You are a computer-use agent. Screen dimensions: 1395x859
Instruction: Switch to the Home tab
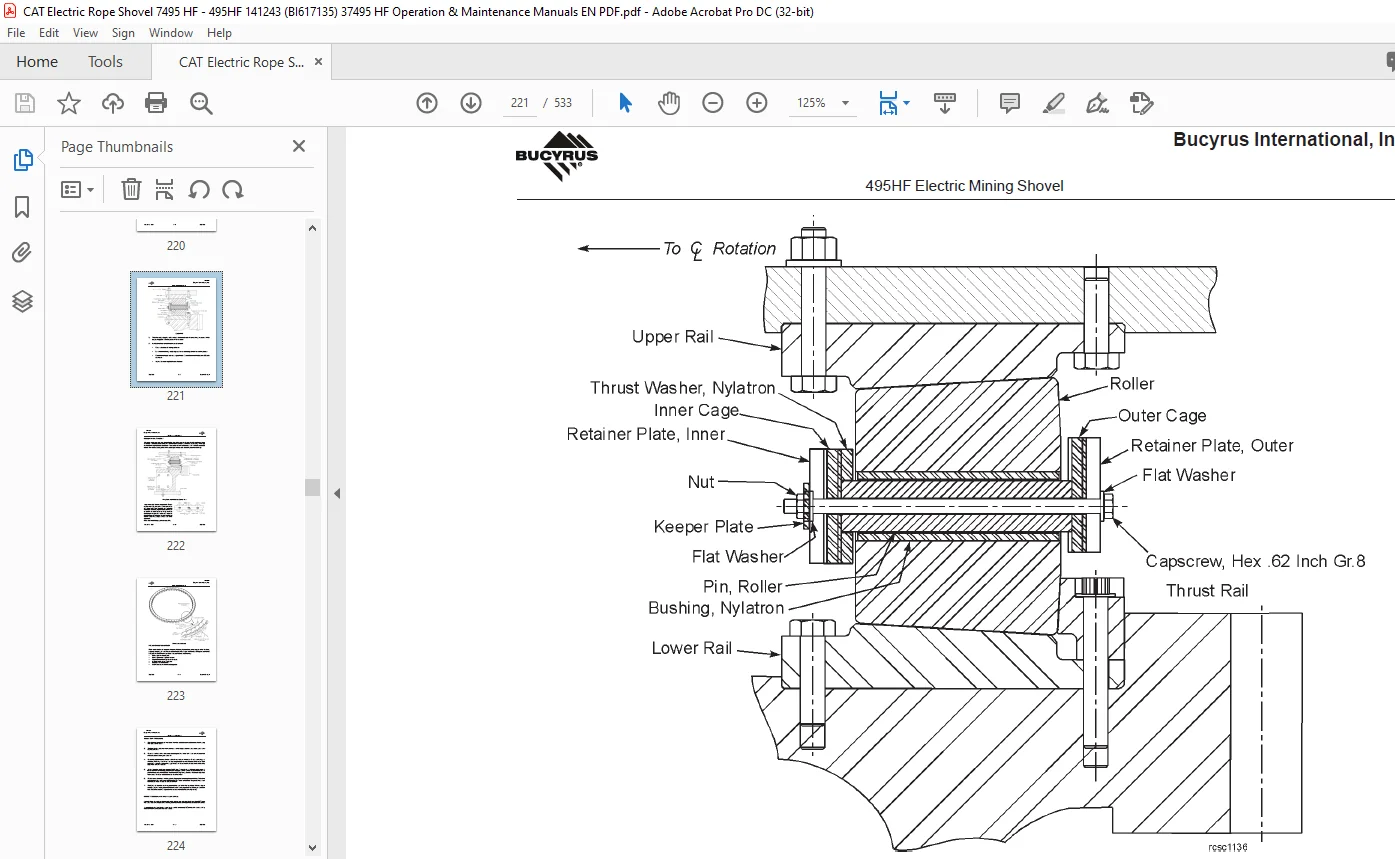(x=37, y=62)
